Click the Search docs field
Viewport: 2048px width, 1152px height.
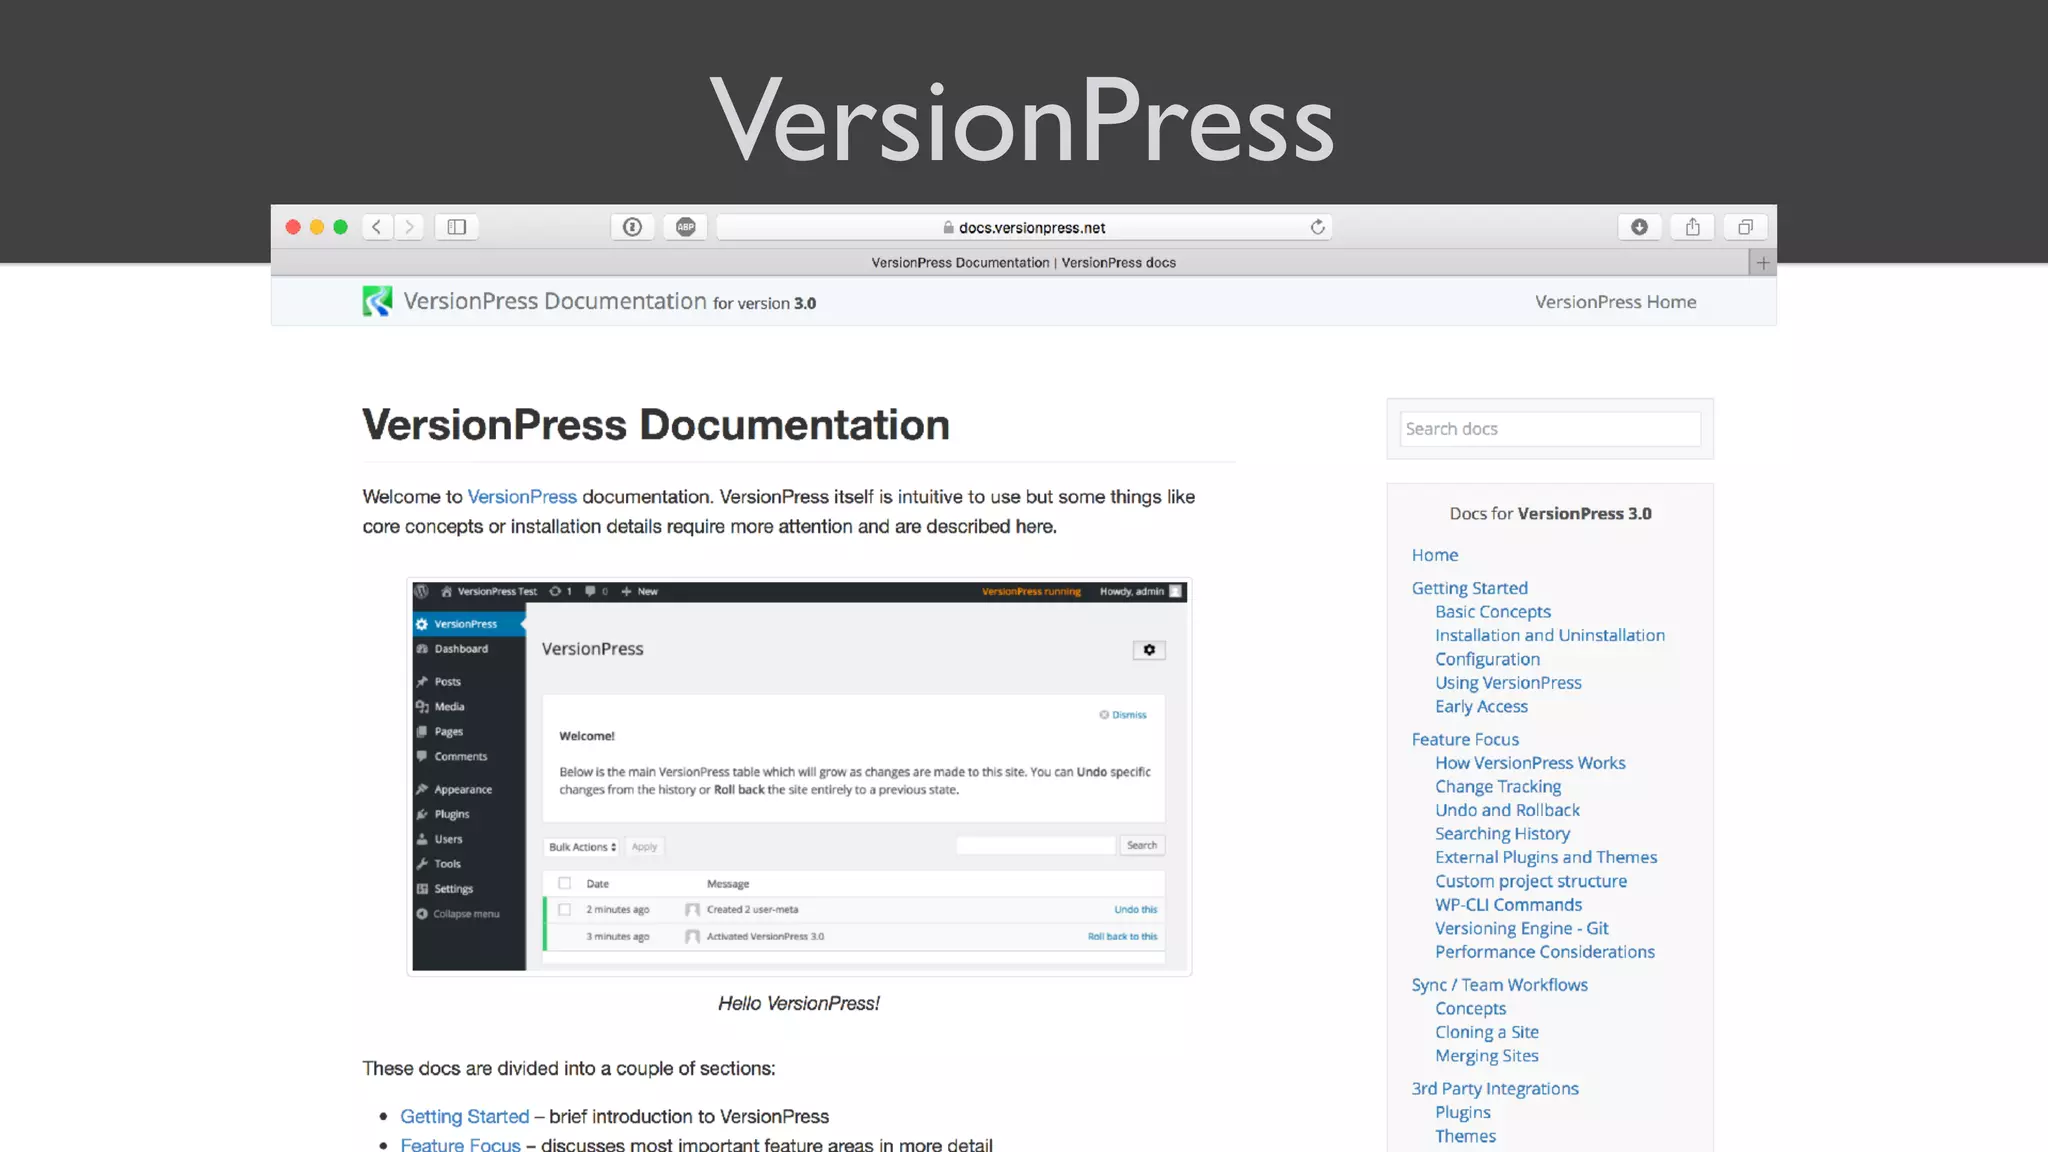(1550, 429)
